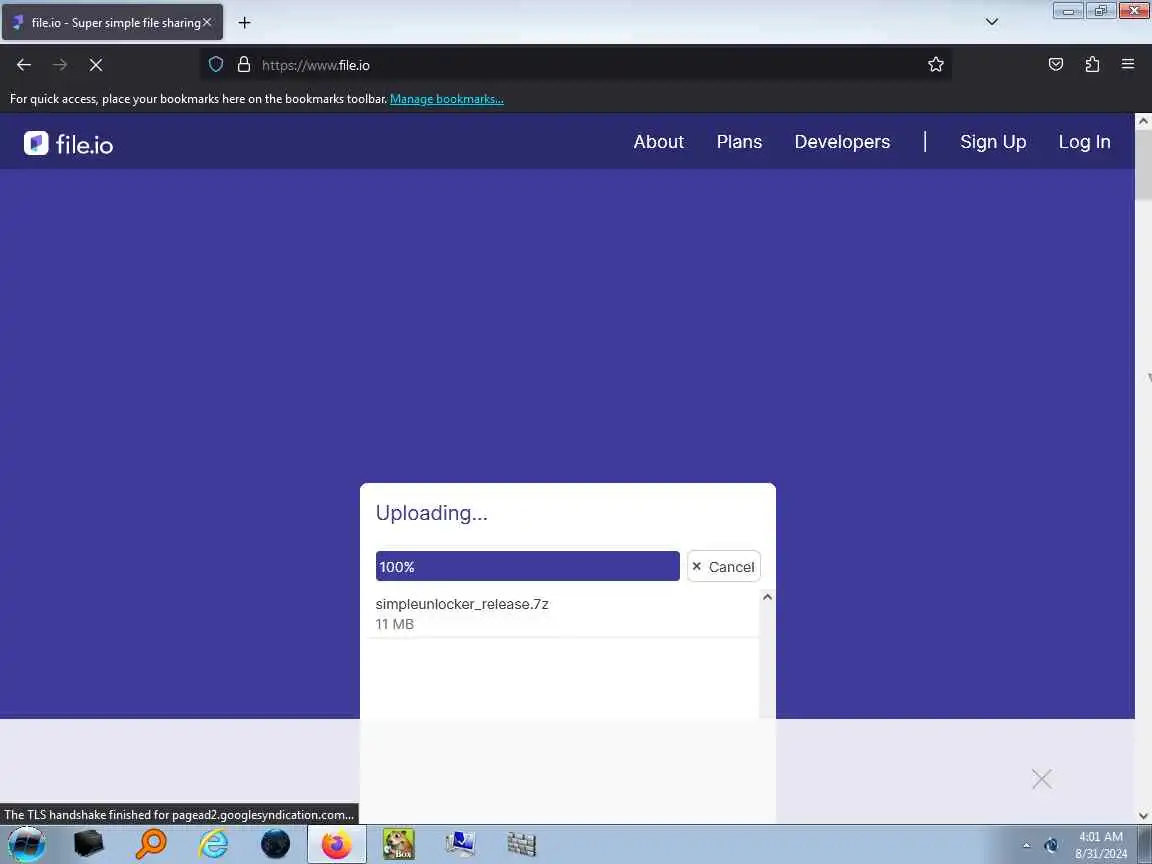Image resolution: width=1152 pixels, height=864 pixels.
Task: Click the Sign Up link
Action: pyautogui.click(x=993, y=142)
